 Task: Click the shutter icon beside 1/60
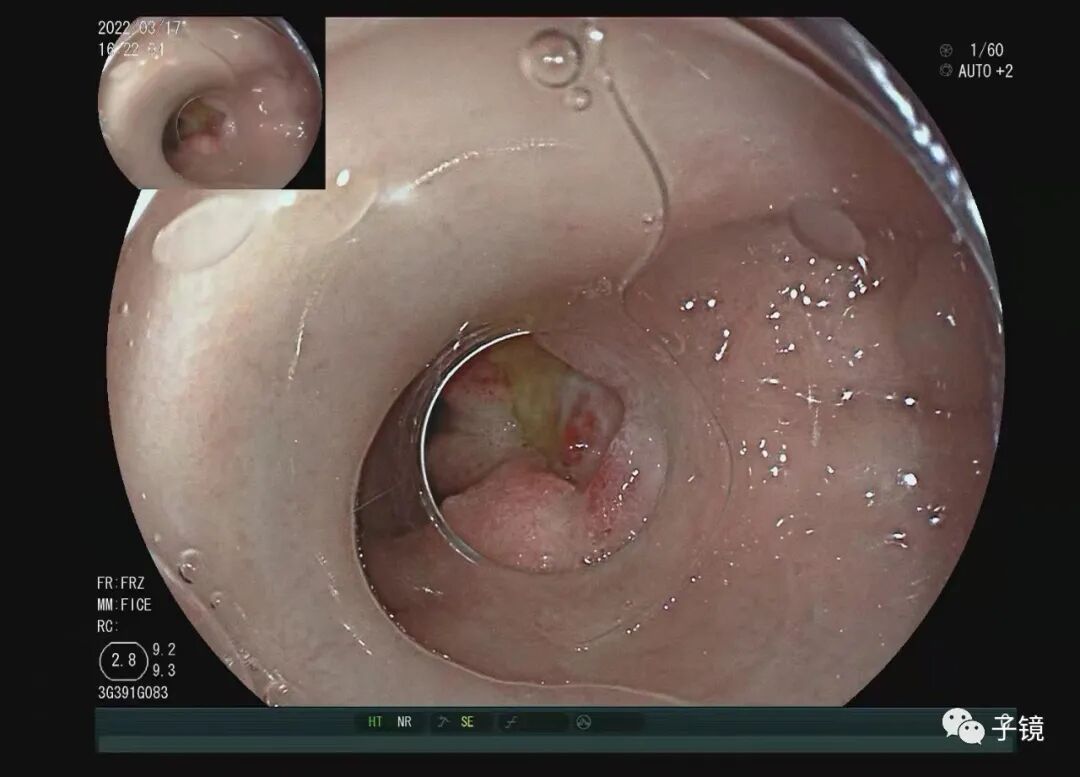[946, 50]
